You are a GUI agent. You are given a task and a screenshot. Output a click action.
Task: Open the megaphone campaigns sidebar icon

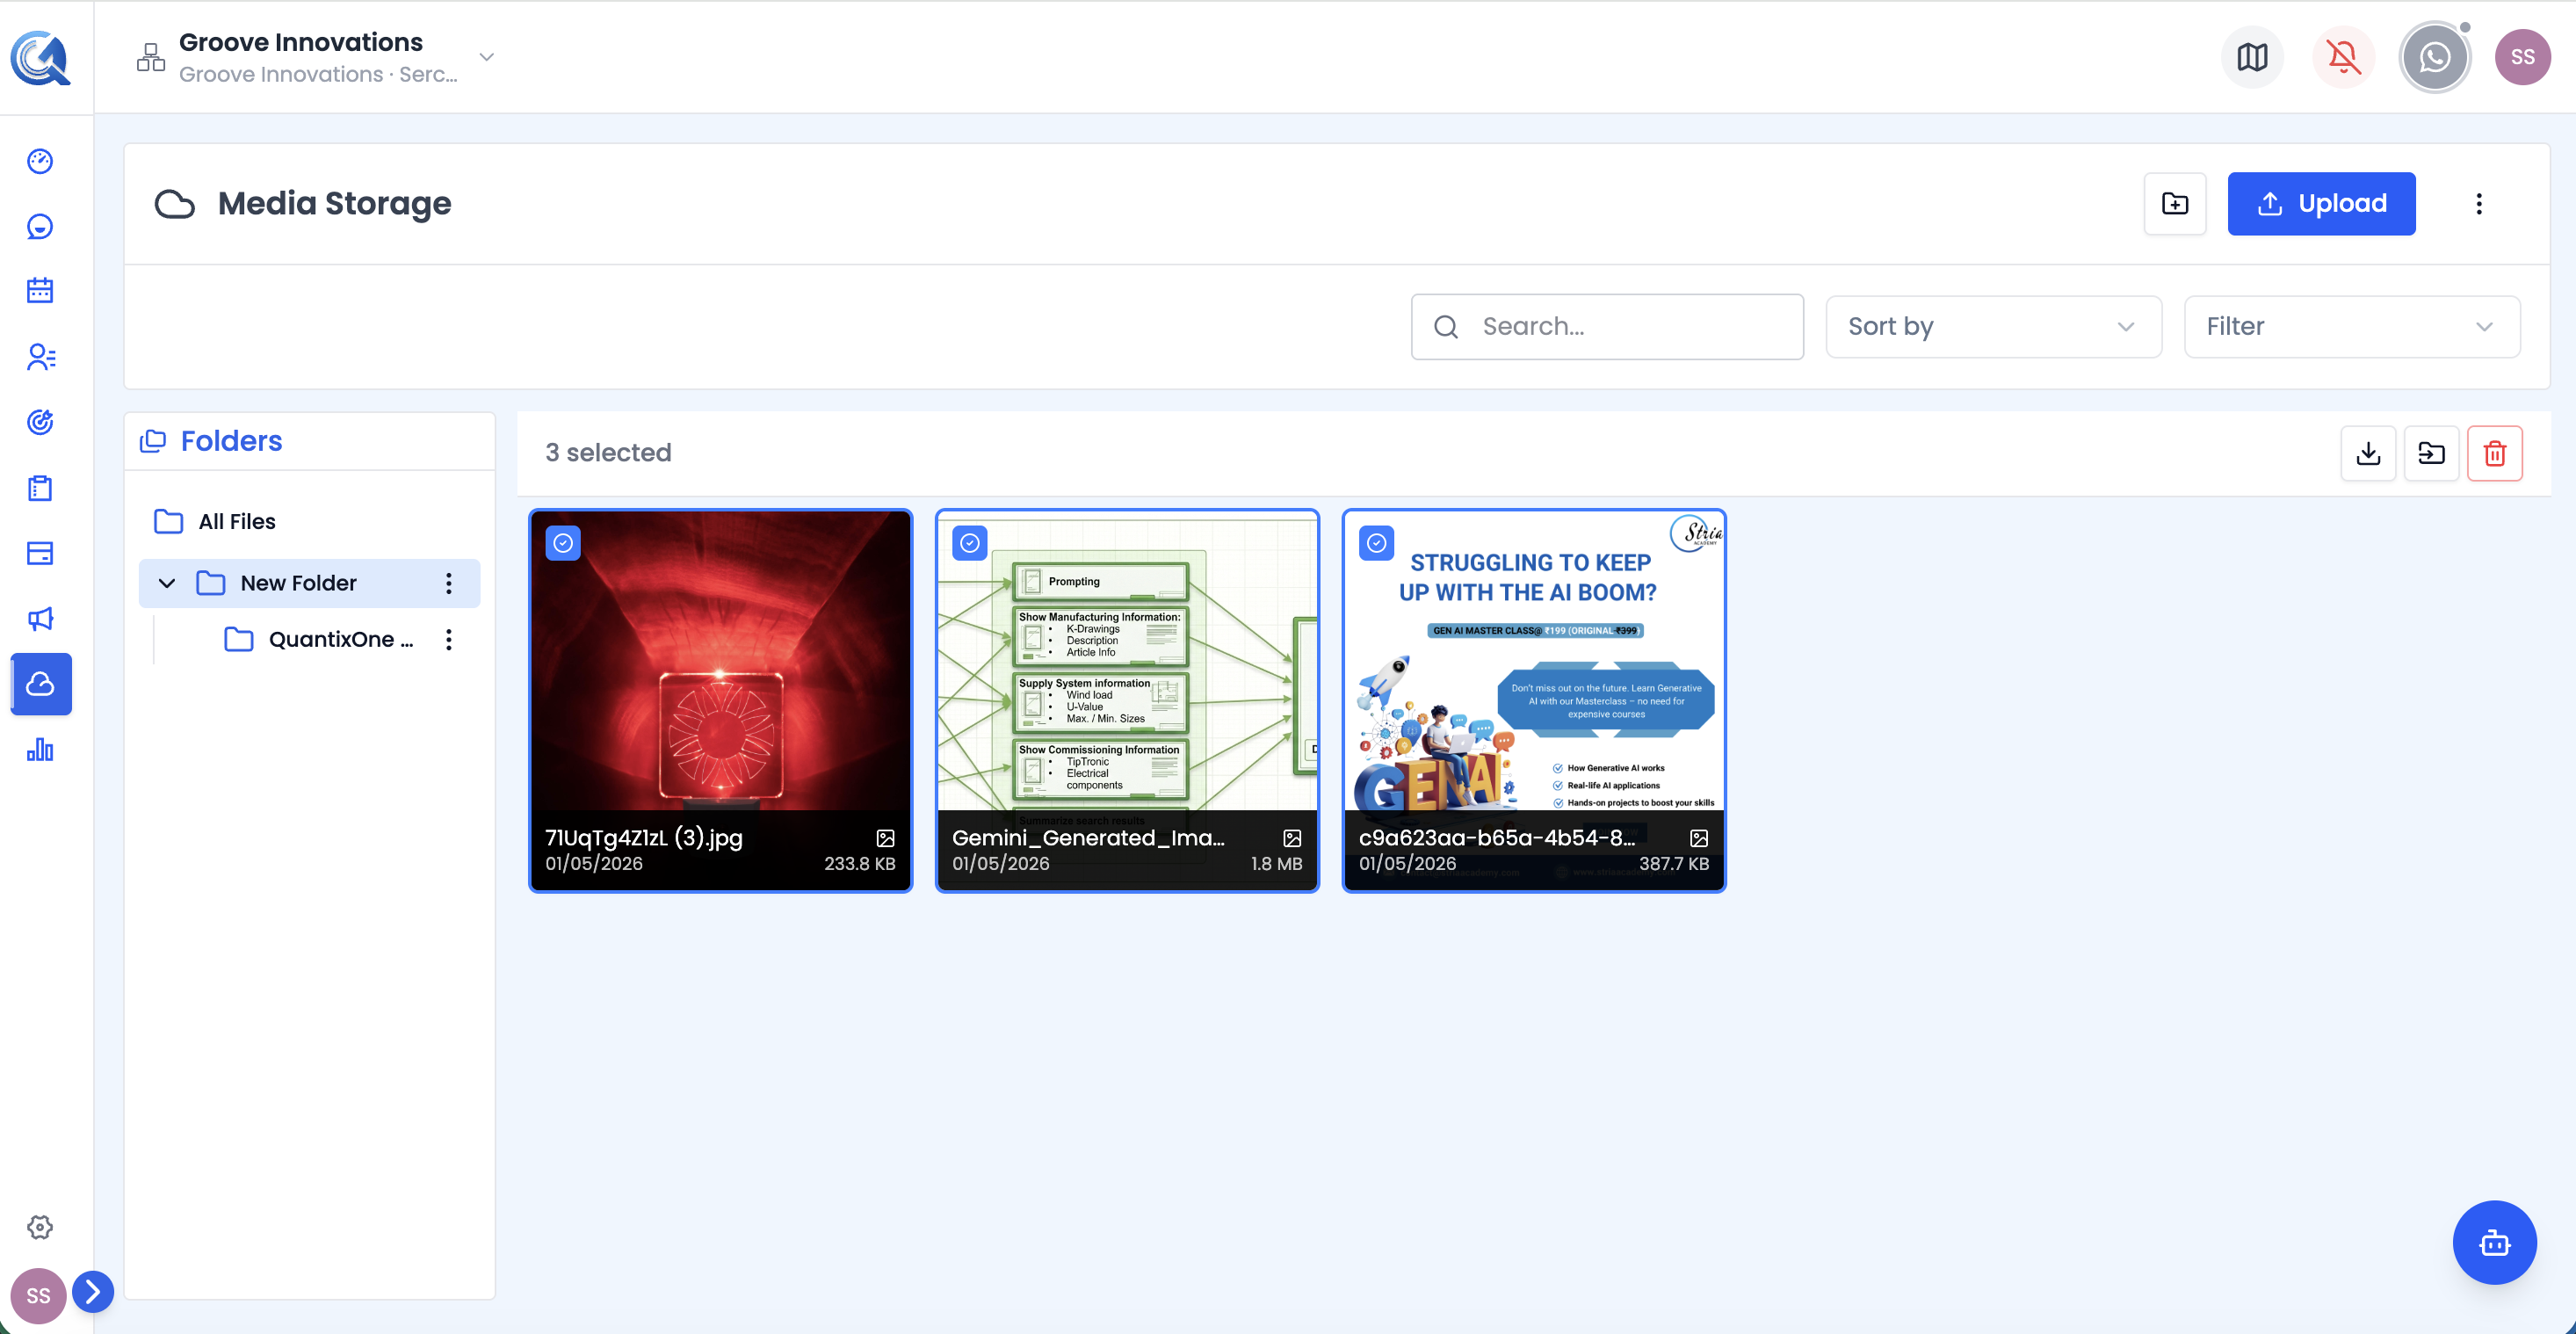(x=40, y=619)
